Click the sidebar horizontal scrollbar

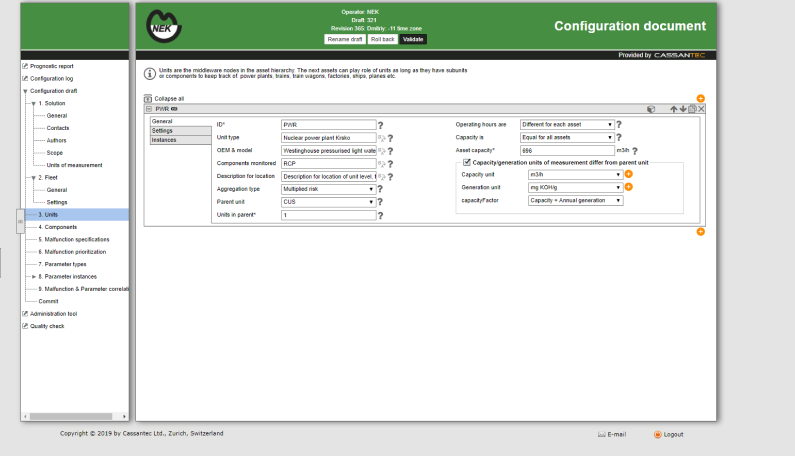point(71,416)
